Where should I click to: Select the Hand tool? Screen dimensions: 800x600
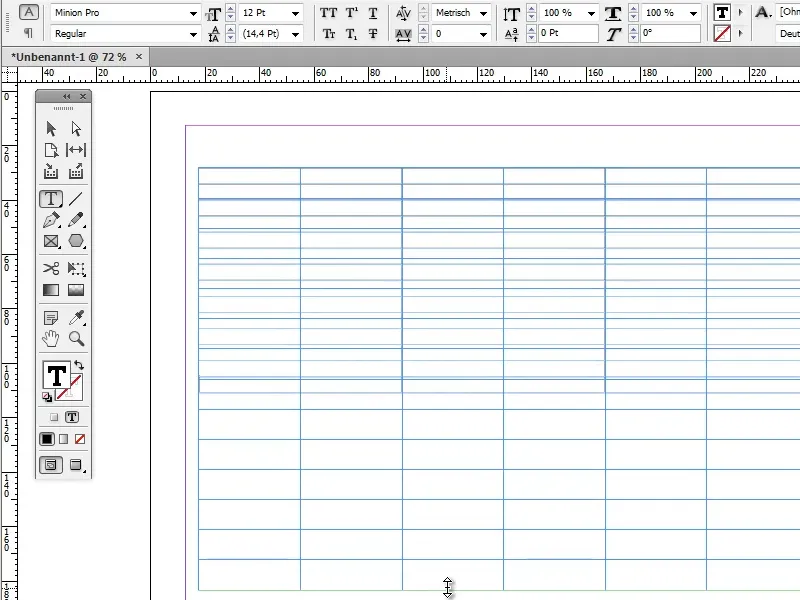(51, 339)
